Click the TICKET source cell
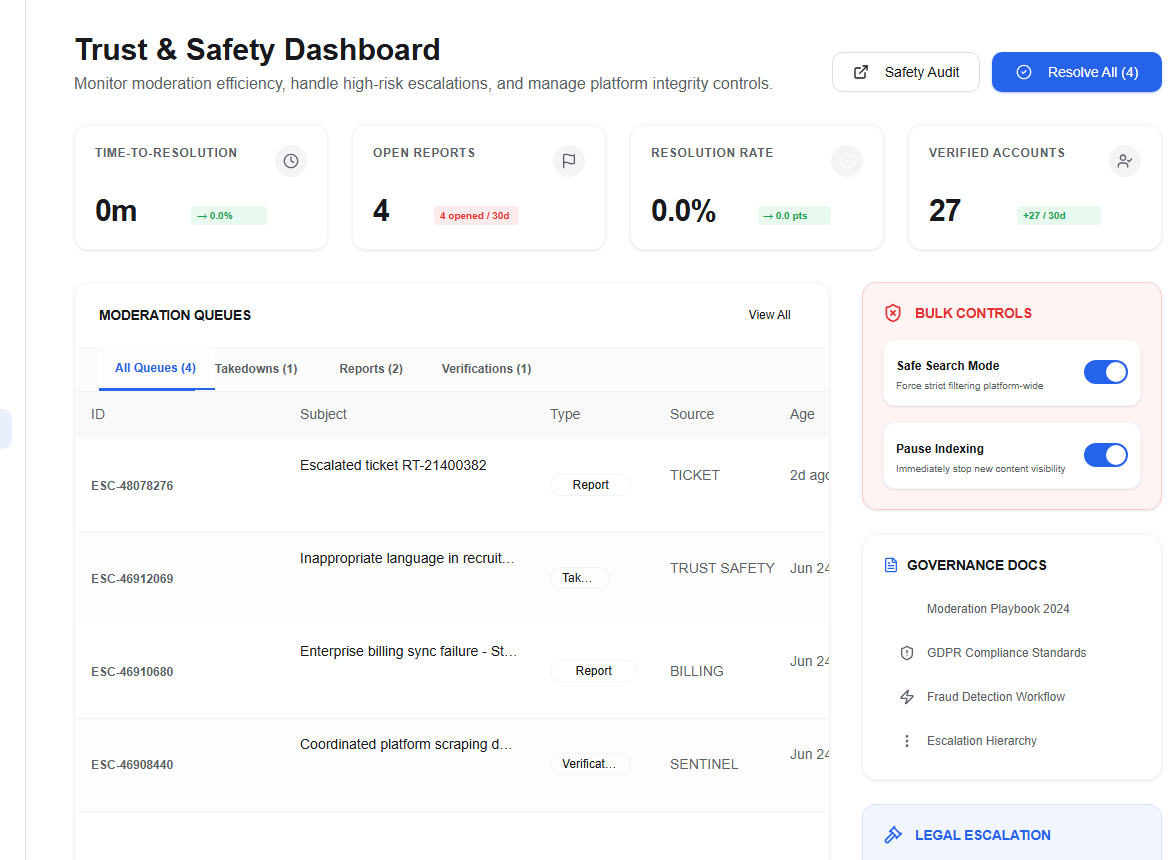1170x860 pixels. (x=695, y=476)
